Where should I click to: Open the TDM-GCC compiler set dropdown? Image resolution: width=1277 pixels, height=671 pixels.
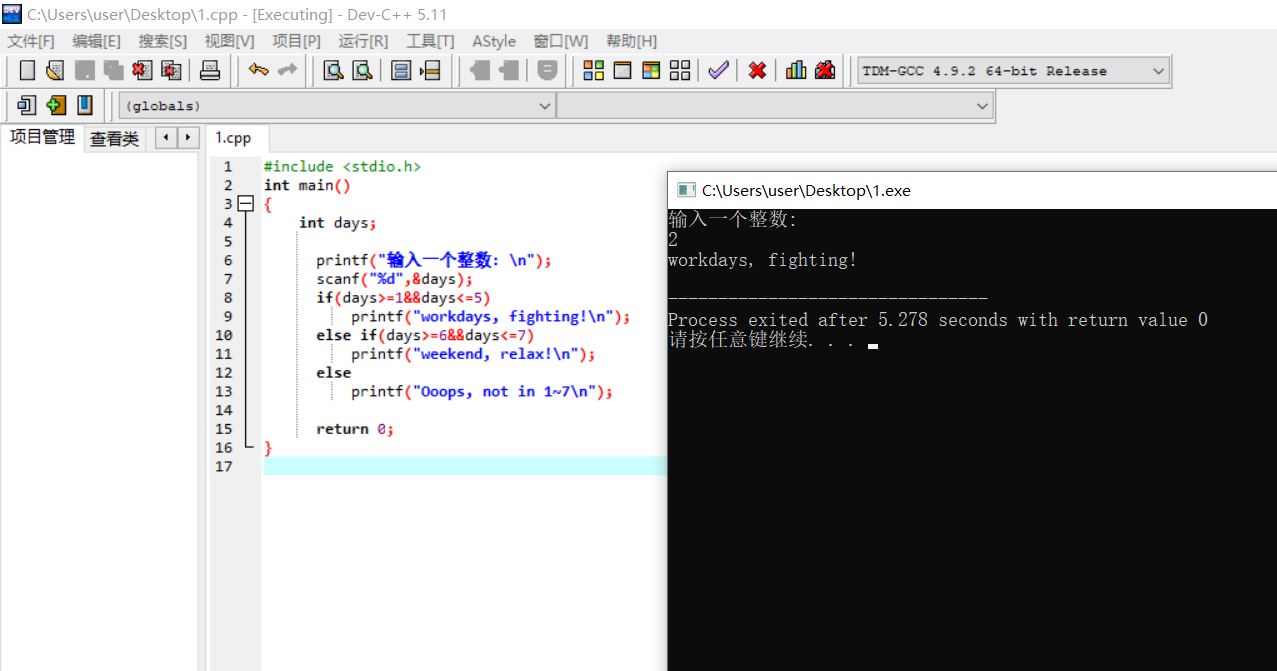point(1013,71)
